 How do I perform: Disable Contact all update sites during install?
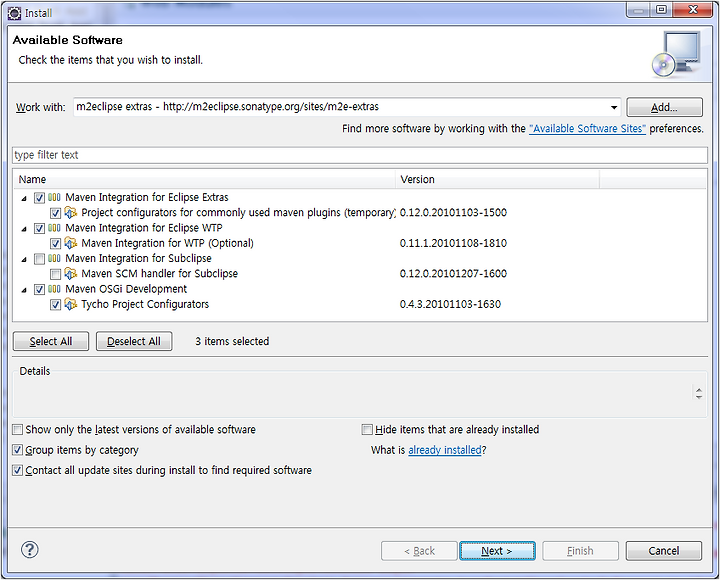click(x=17, y=470)
